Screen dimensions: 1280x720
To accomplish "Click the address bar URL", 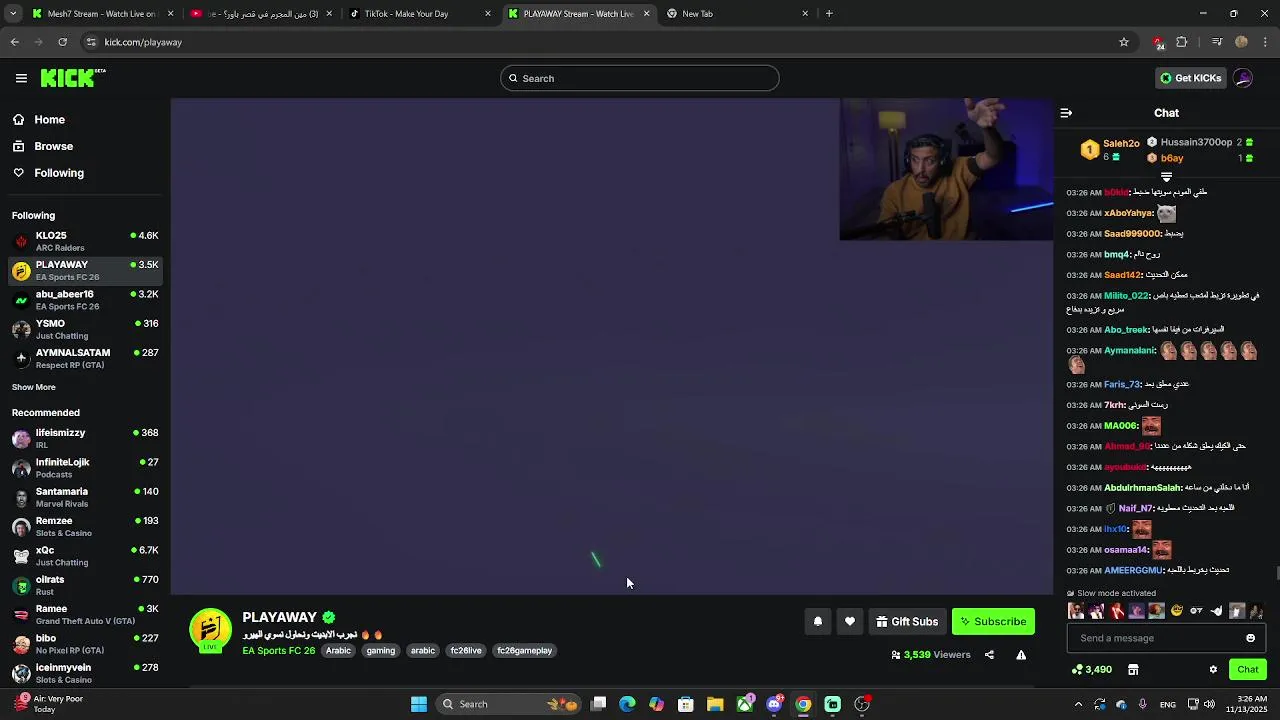I will (x=143, y=42).
